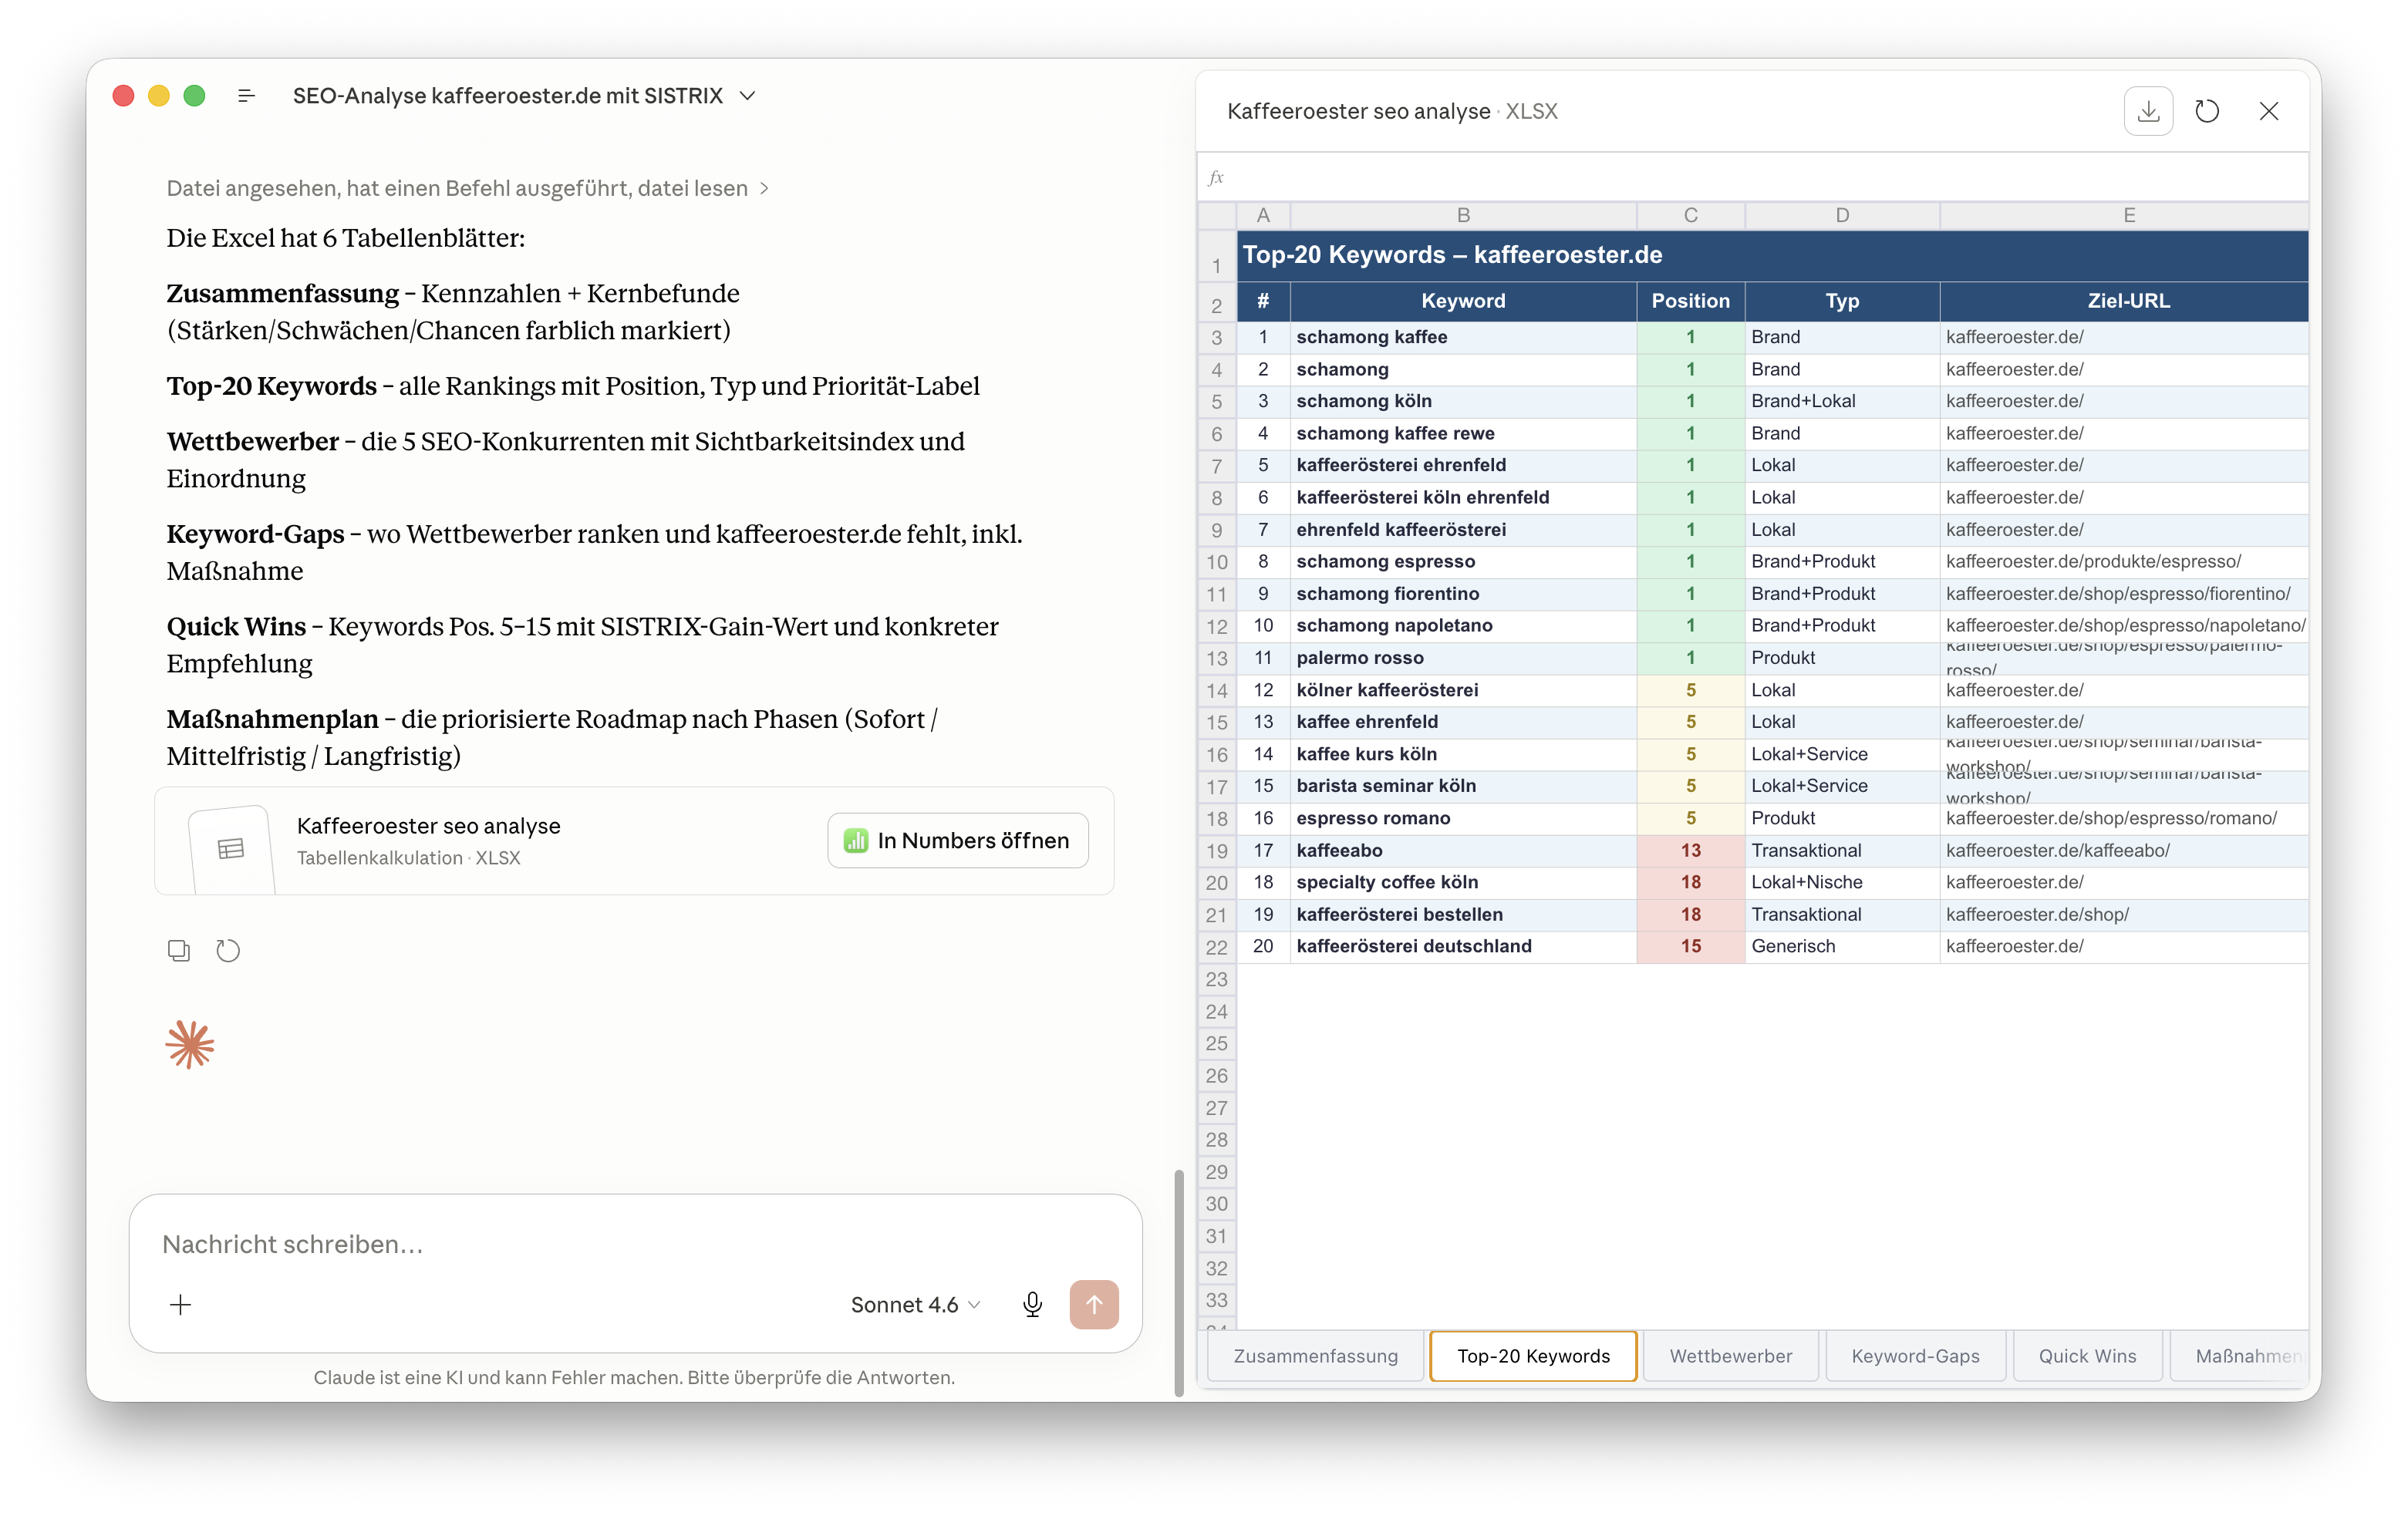Screen dimensions: 2408x1516
Task: Open chat title dropdown chevron
Action: pyautogui.click(x=748, y=96)
